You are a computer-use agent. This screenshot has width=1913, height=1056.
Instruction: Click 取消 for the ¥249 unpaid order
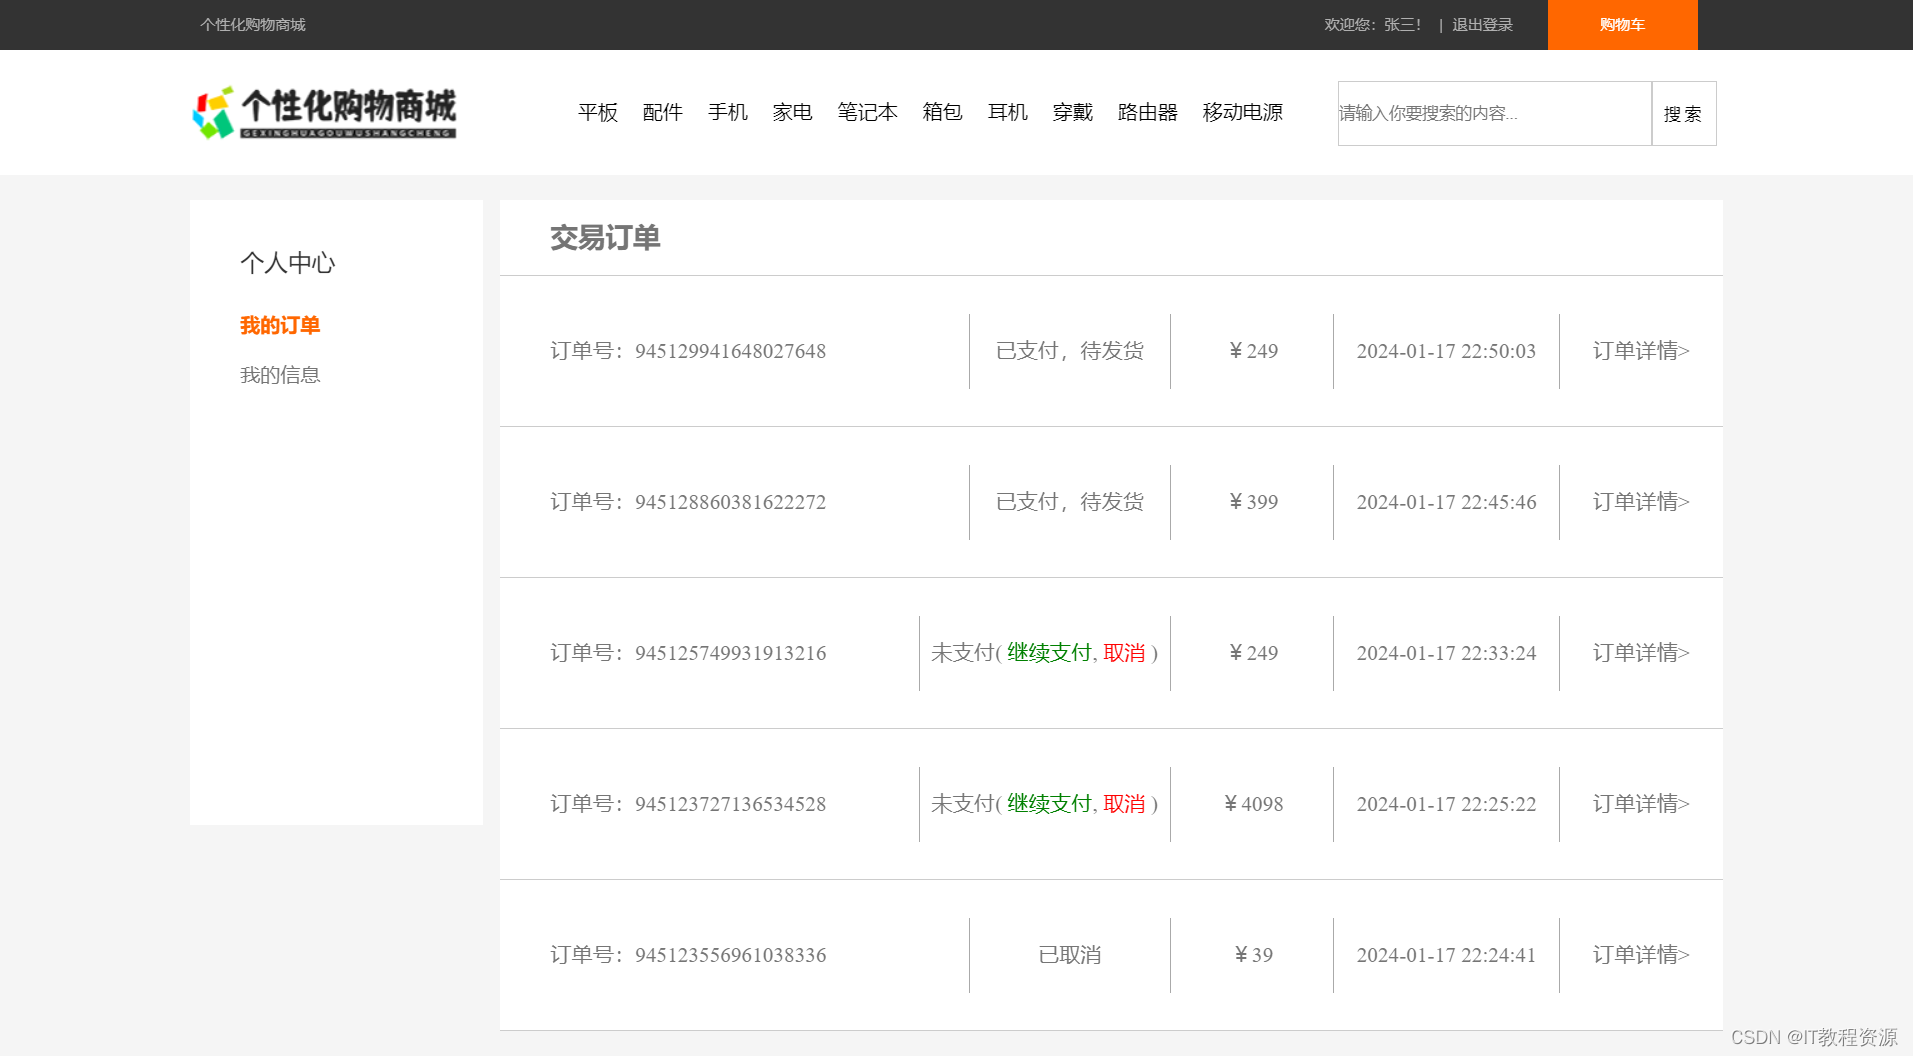click(x=1124, y=653)
